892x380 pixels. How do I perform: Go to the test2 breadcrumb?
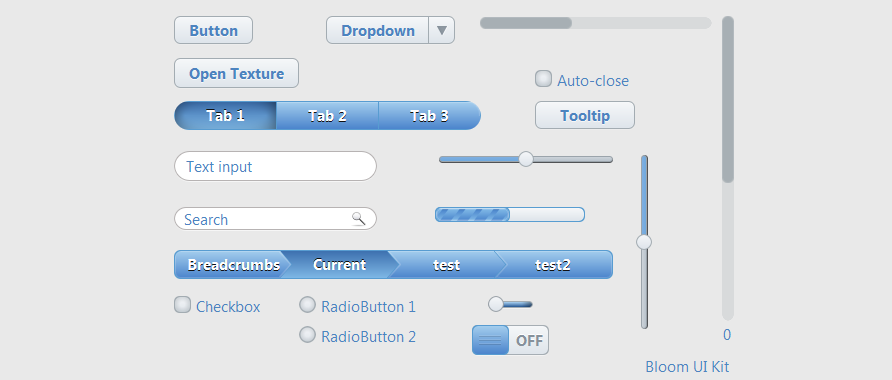(x=553, y=265)
